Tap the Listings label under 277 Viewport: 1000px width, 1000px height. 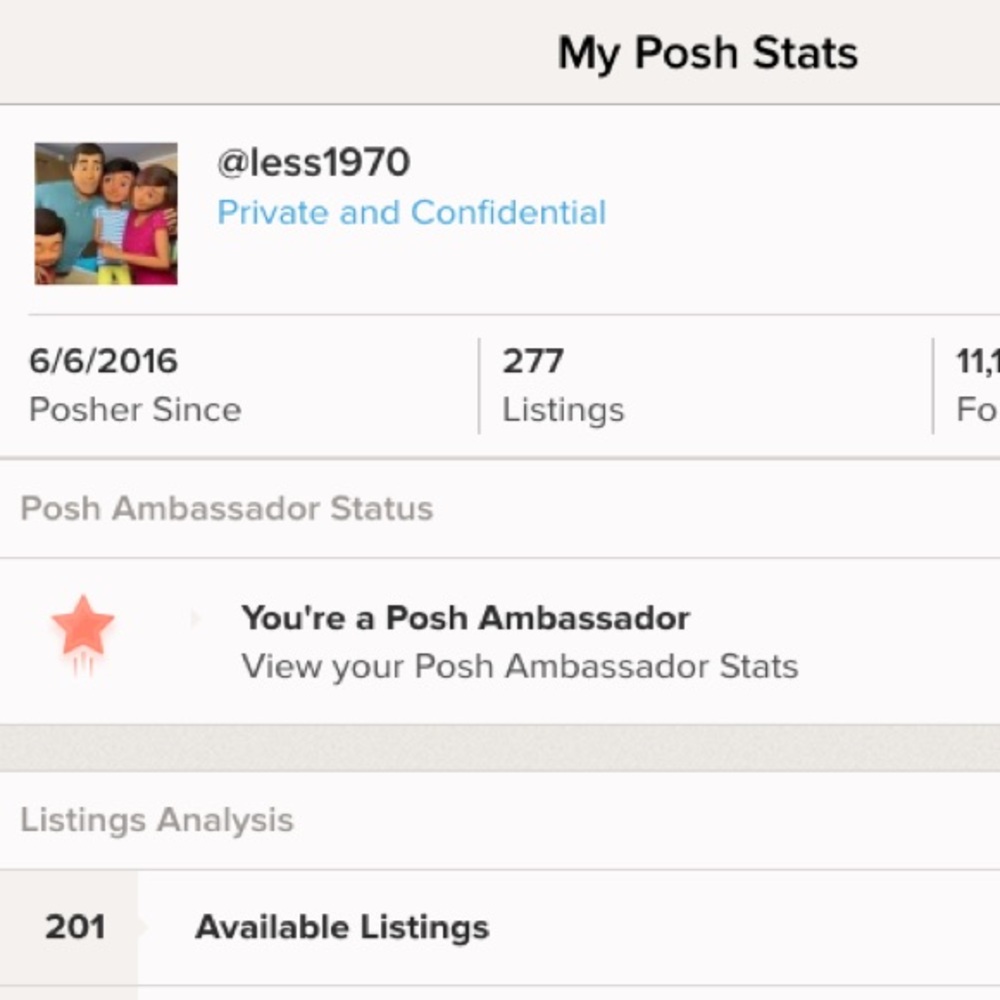pos(563,410)
